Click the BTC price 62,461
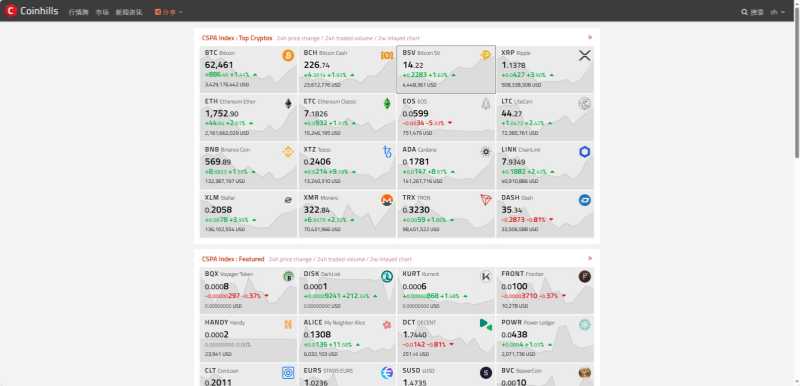 tap(219, 65)
